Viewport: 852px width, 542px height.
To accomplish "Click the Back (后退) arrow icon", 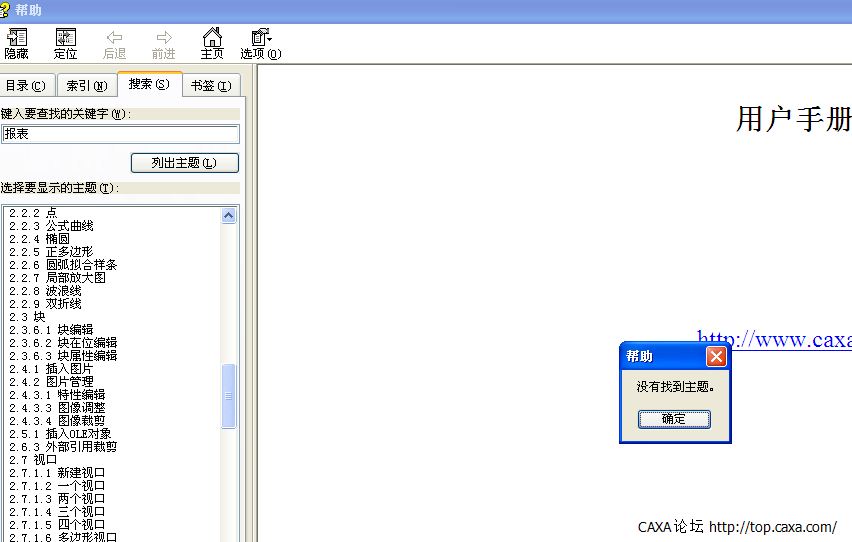I will point(114,43).
